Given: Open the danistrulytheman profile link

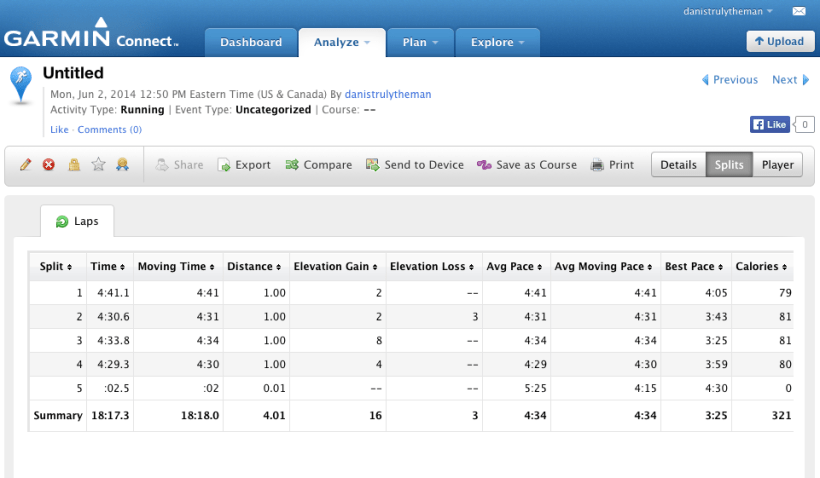Looking at the screenshot, I should click(388, 94).
